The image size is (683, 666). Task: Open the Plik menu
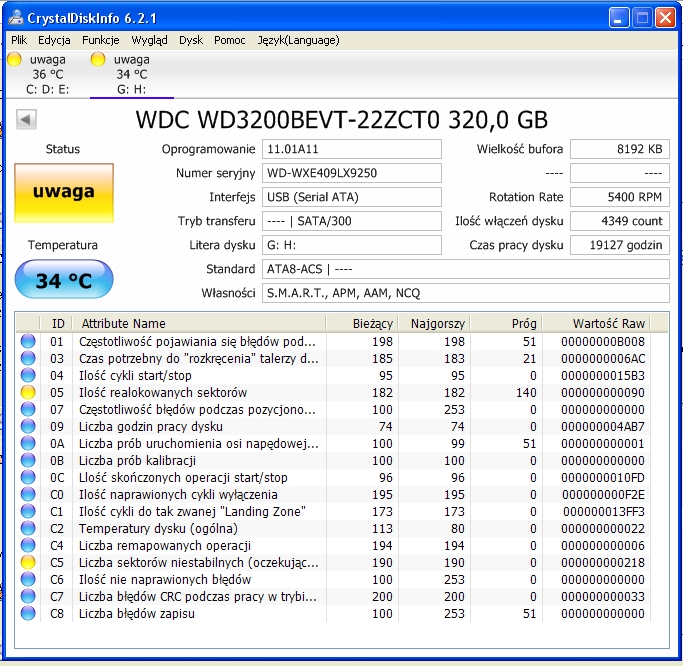pyautogui.click(x=19, y=40)
